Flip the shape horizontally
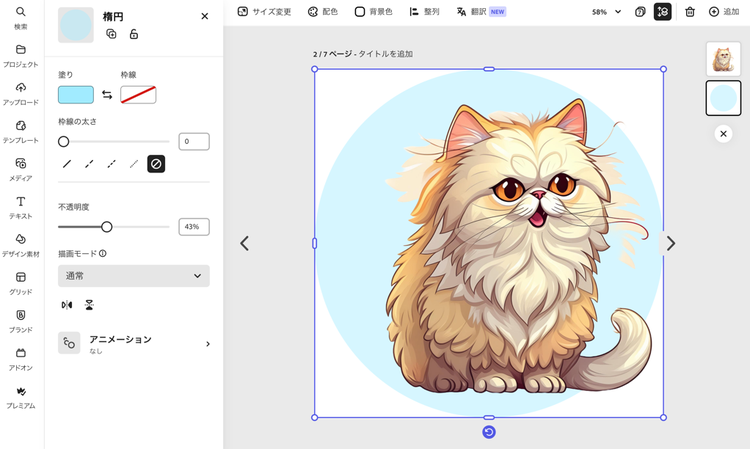 point(67,305)
